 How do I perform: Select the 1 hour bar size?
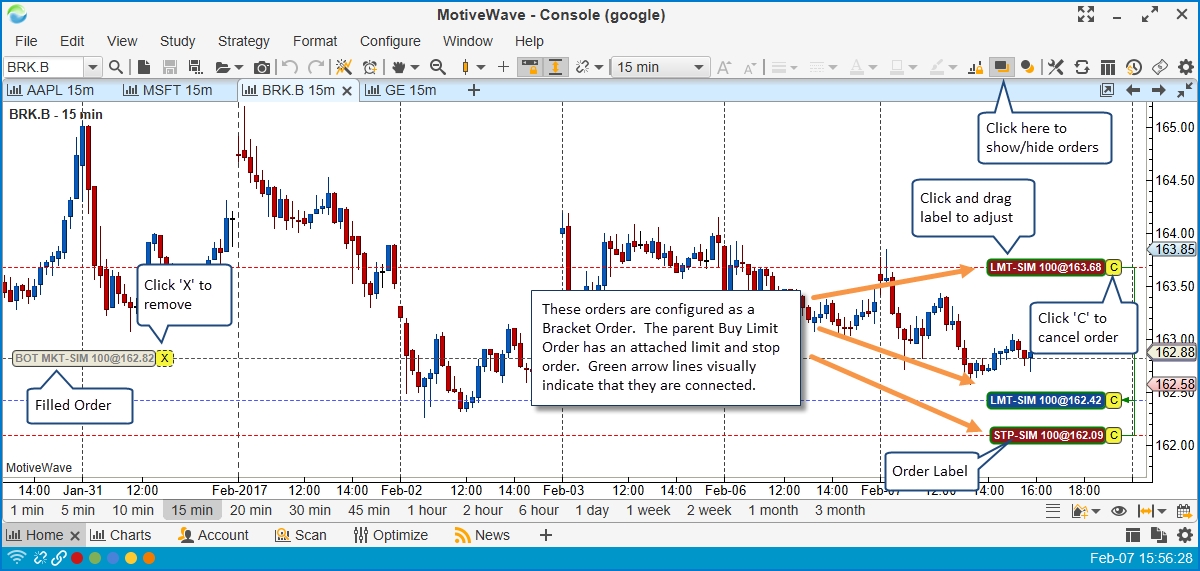[426, 510]
